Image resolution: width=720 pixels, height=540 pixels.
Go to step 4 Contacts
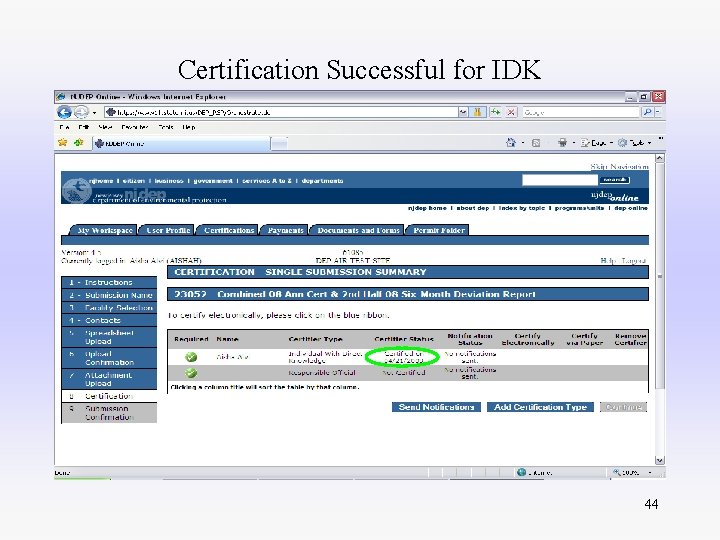(109, 321)
